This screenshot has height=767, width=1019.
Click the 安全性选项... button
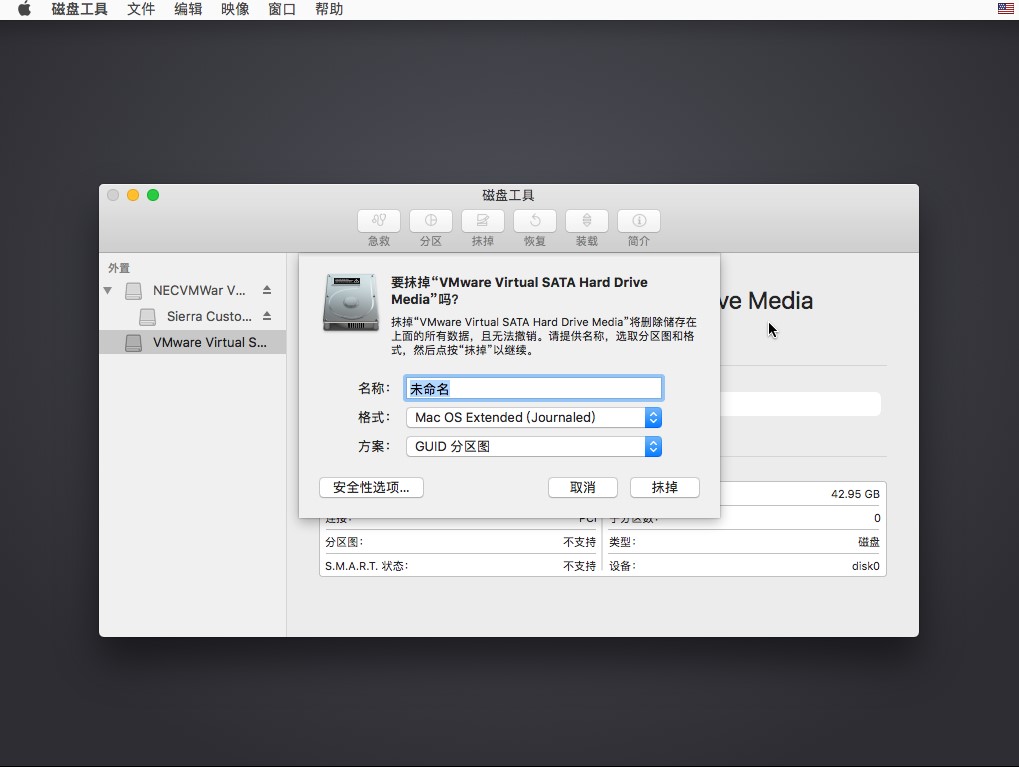[371, 488]
